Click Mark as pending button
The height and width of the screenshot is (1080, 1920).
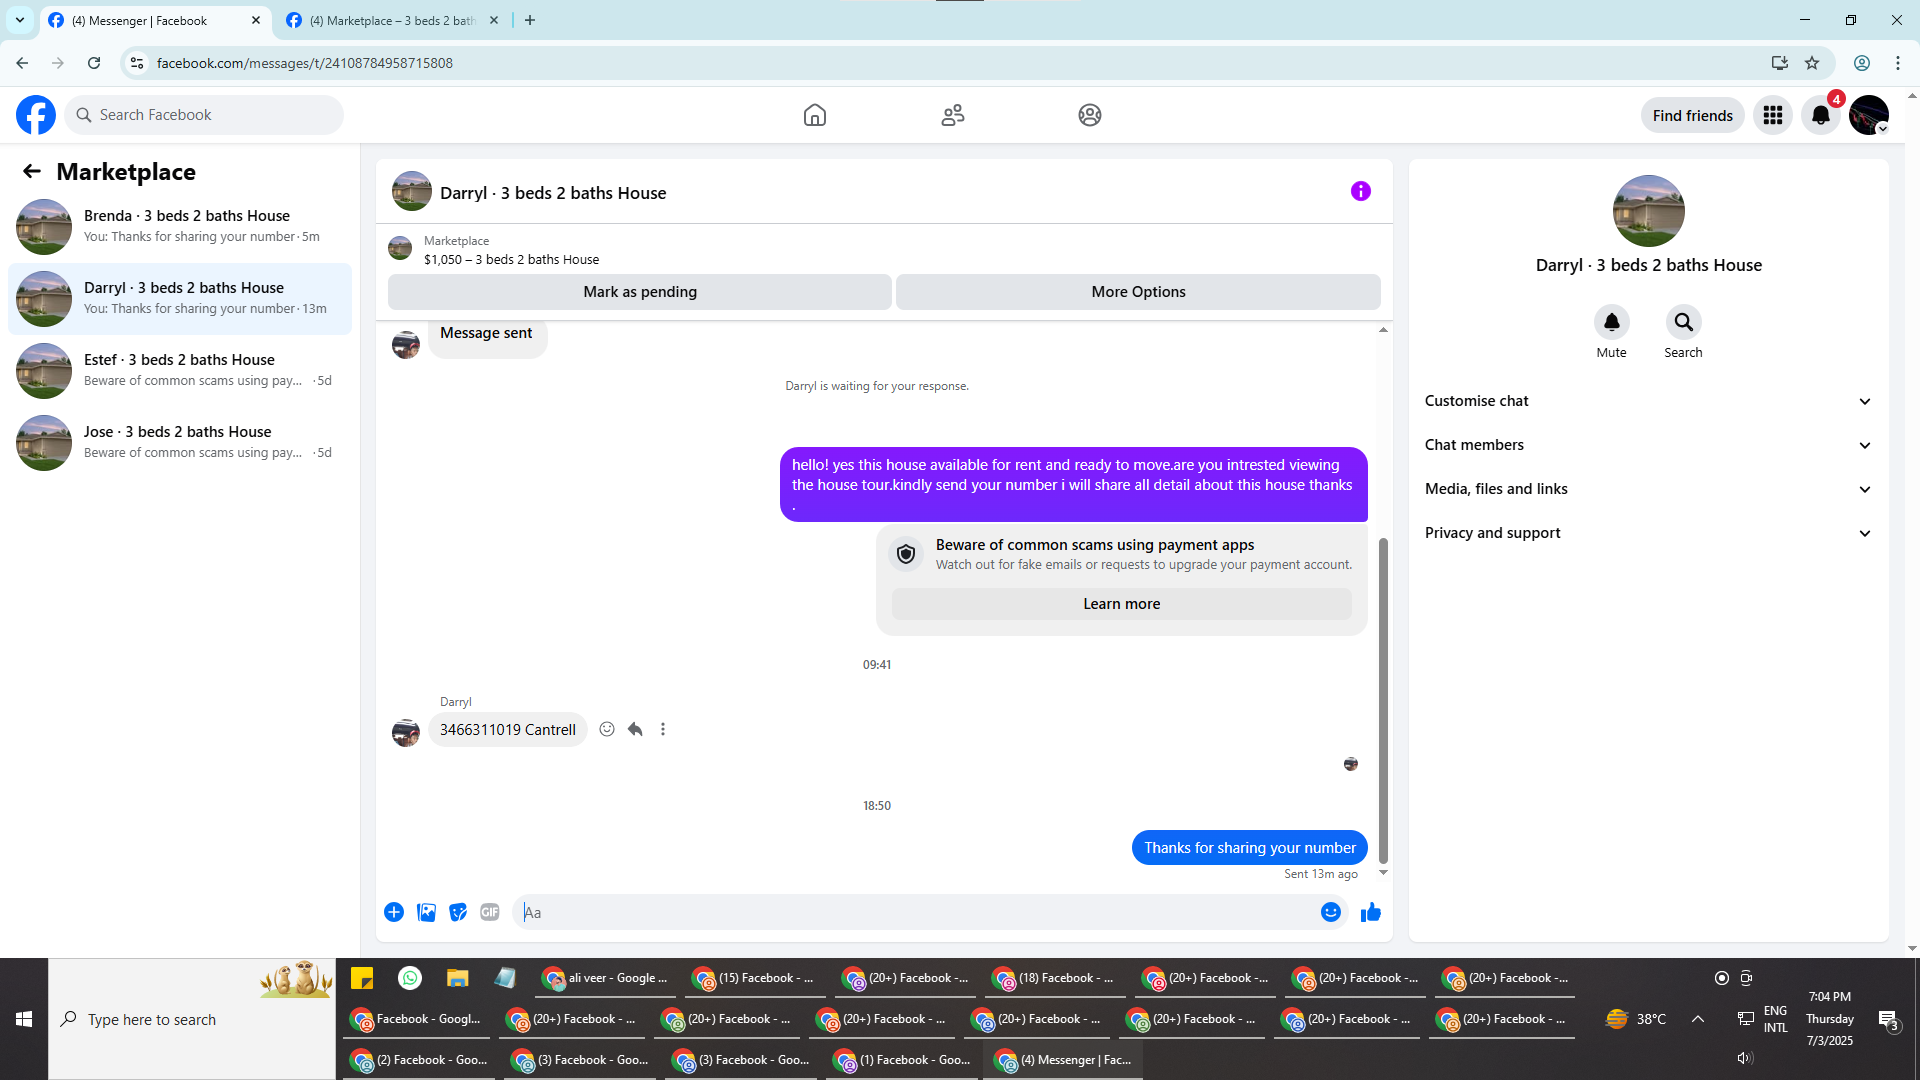[x=640, y=292]
